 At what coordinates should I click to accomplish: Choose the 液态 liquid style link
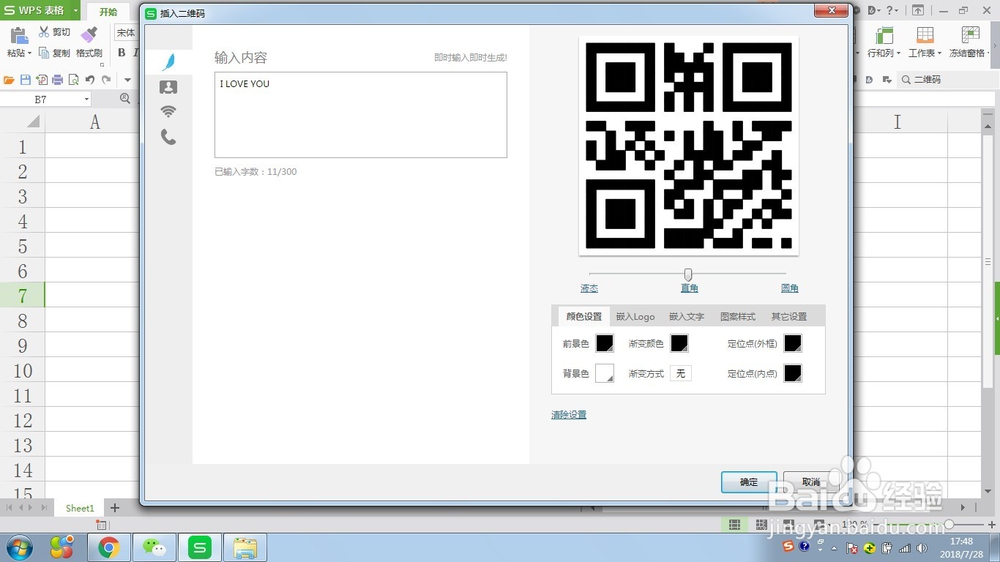point(589,288)
